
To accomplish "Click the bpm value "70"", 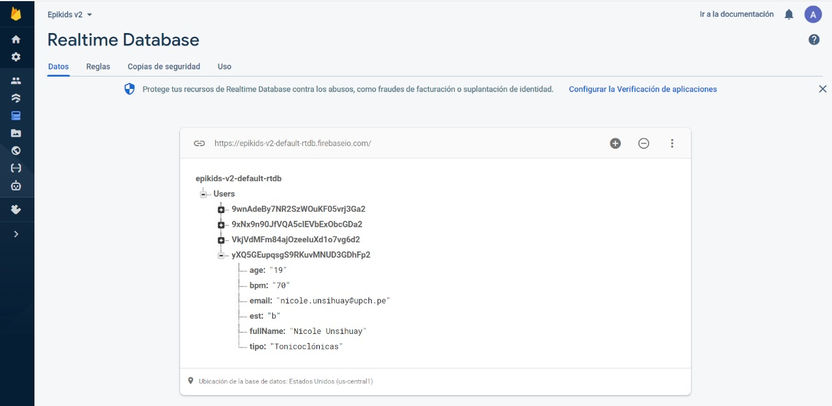I will click(x=281, y=286).
